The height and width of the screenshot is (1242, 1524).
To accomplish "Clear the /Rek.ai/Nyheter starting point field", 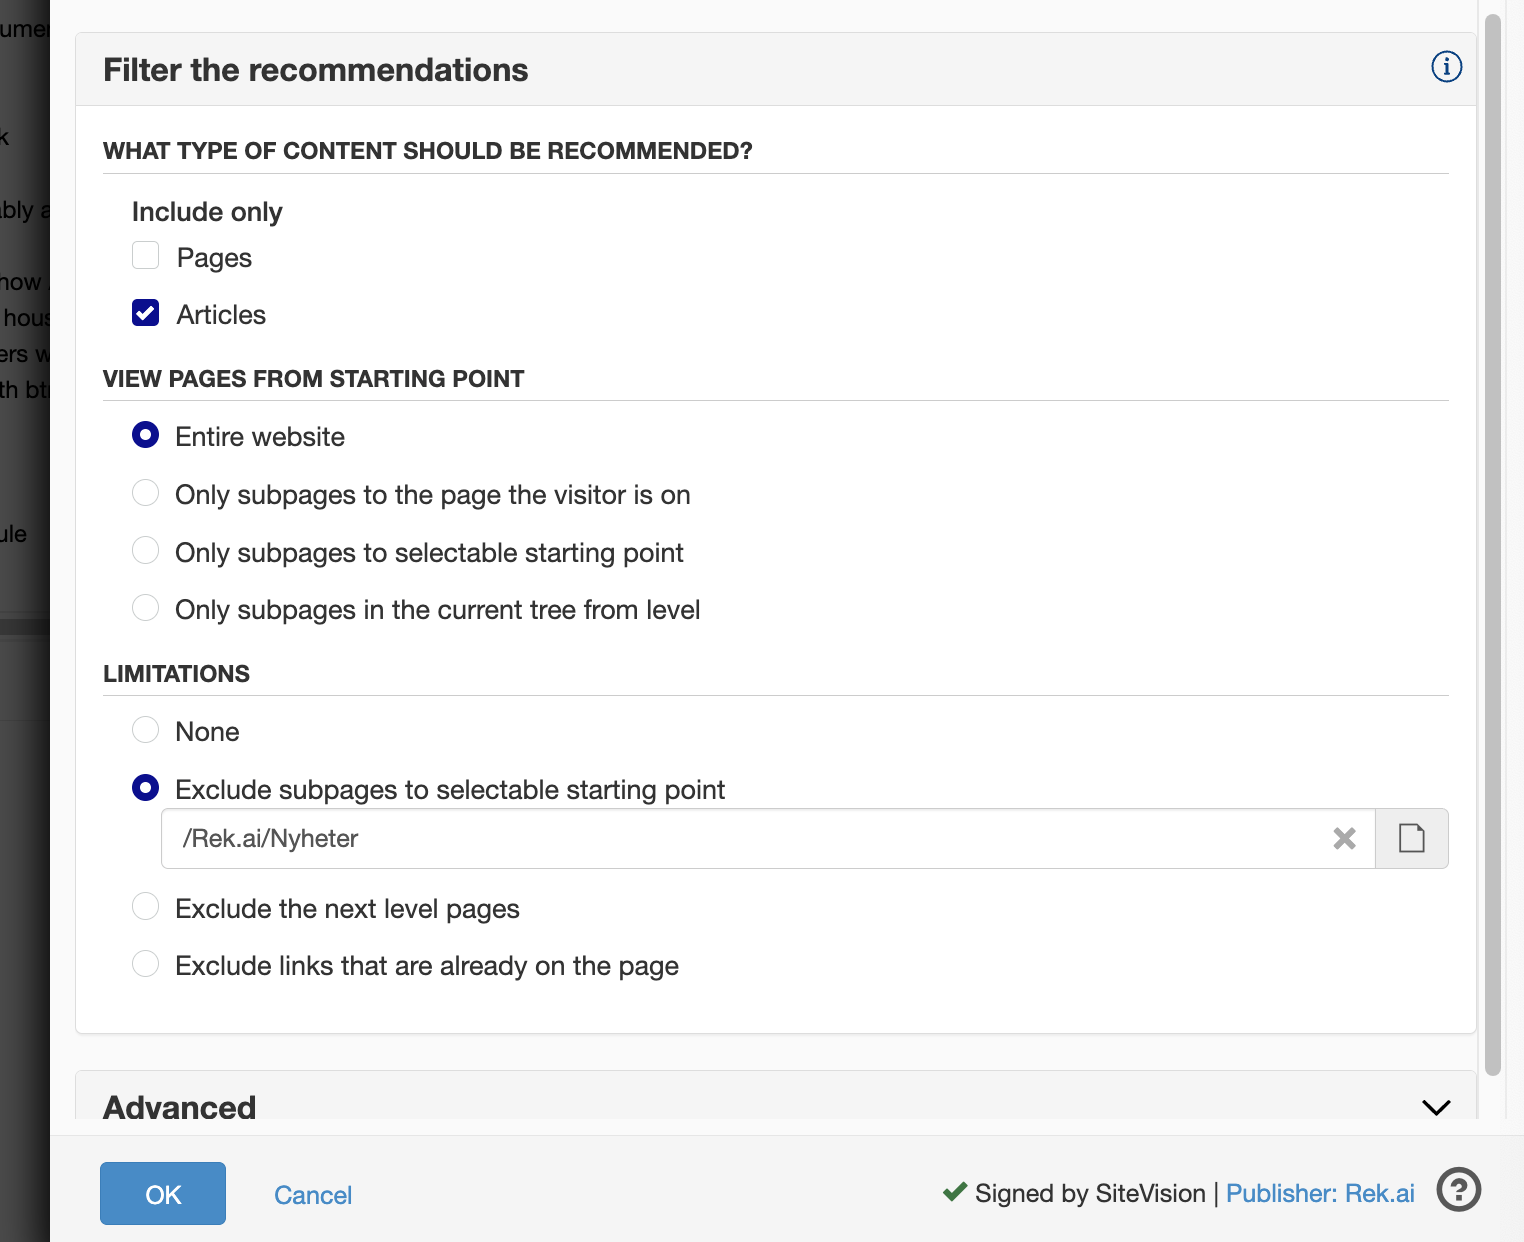I will click(1344, 839).
